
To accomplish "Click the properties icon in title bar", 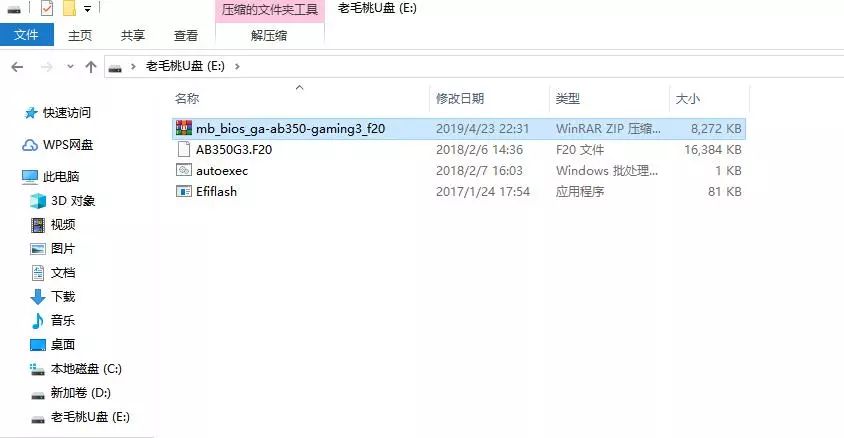I will [x=47, y=8].
